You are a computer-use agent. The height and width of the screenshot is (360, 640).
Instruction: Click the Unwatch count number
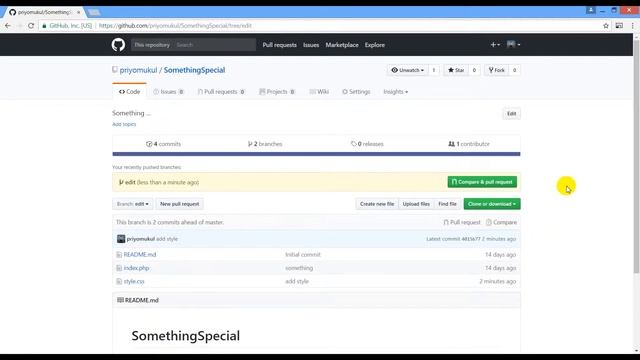point(433,70)
